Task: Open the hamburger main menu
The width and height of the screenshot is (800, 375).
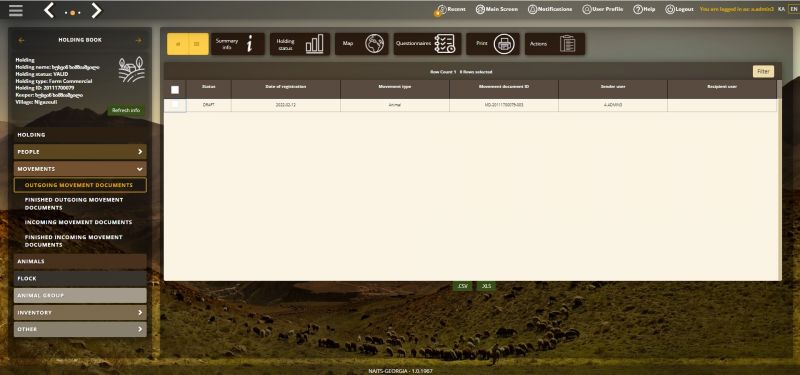Action: pyautogui.click(x=16, y=10)
